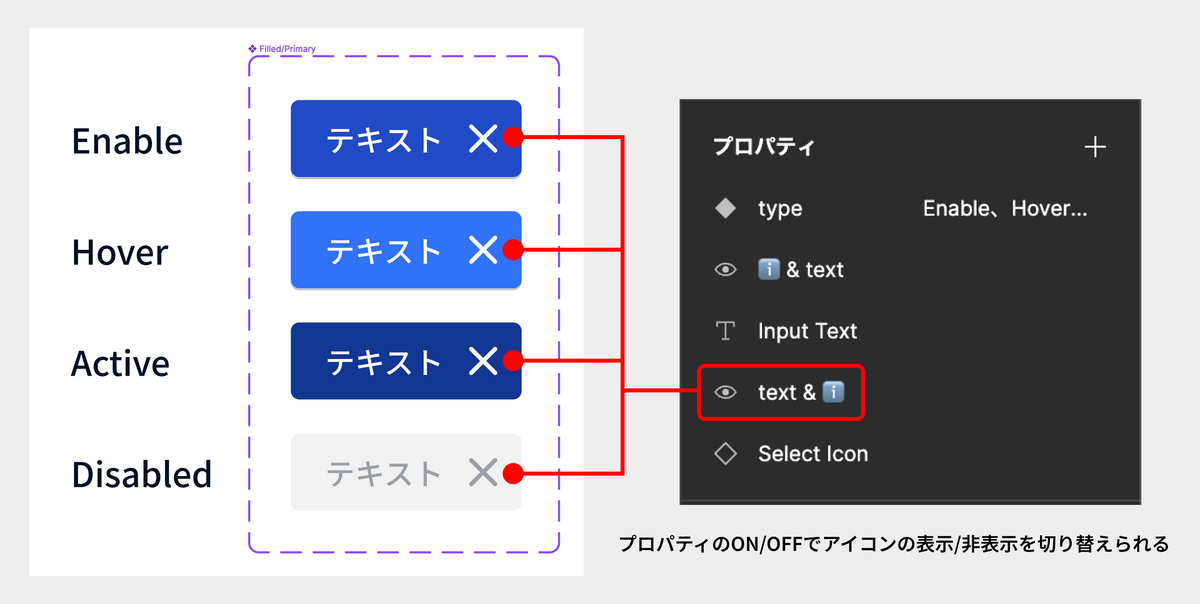The width and height of the screenshot is (1200, 604).
Task: Open the type variant property row
Action: (x=910, y=208)
